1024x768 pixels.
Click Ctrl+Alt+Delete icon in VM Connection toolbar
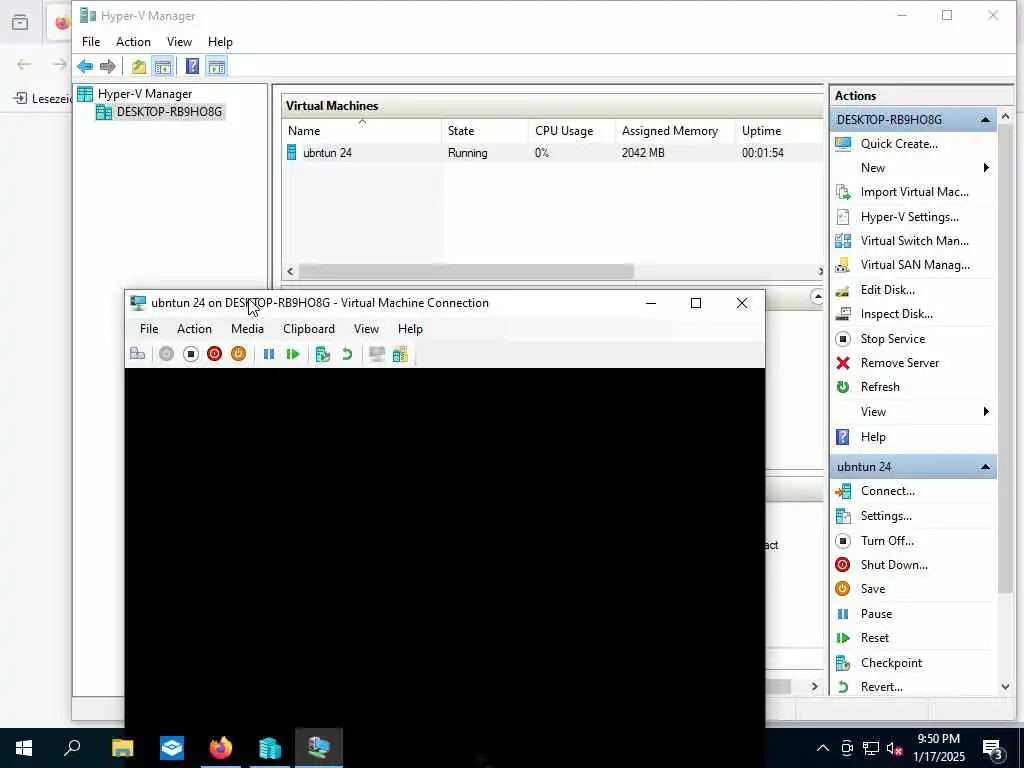coord(138,354)
